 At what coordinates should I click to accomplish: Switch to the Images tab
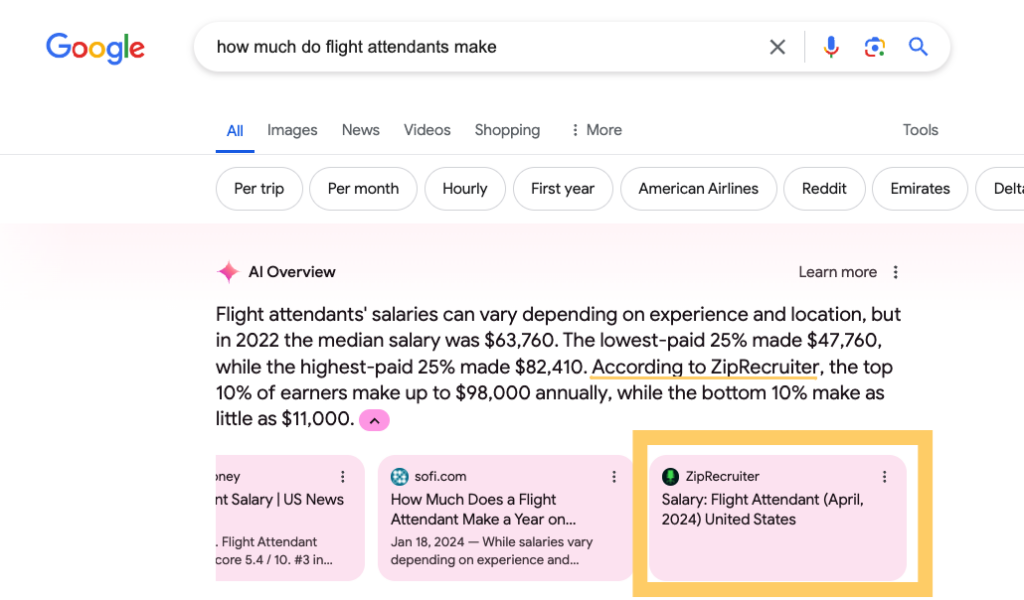(x=291, y=130)
